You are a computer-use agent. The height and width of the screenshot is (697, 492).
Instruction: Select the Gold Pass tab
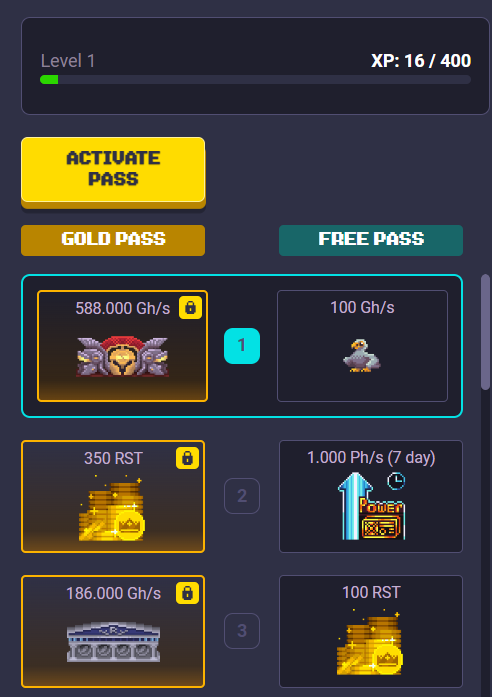click(x=113, y=240)
